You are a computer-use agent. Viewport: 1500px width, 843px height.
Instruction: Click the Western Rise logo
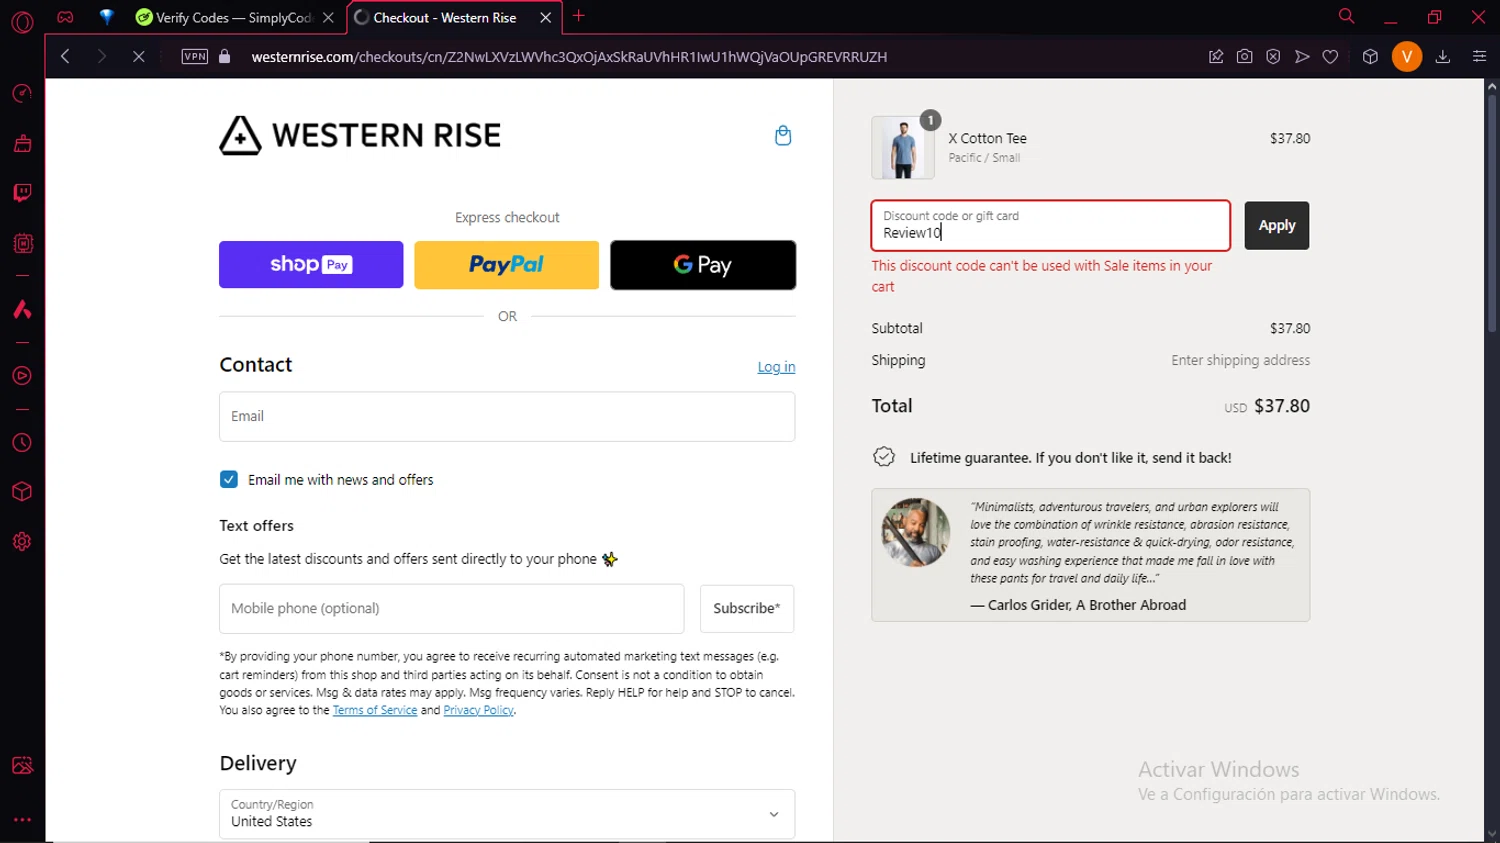coord(360,135)
